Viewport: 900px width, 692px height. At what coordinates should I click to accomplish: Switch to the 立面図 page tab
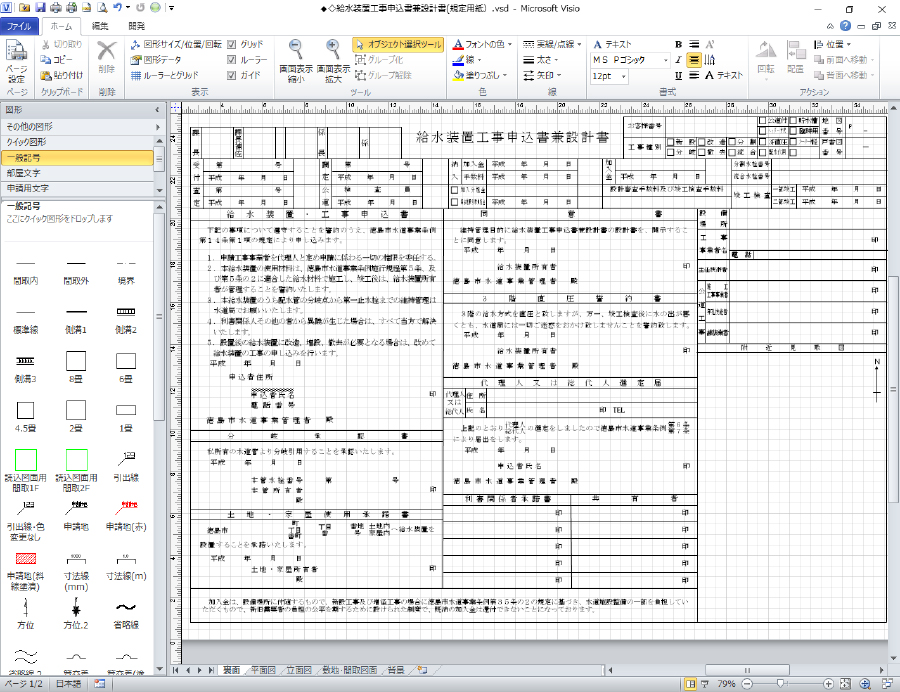(299, 670)
